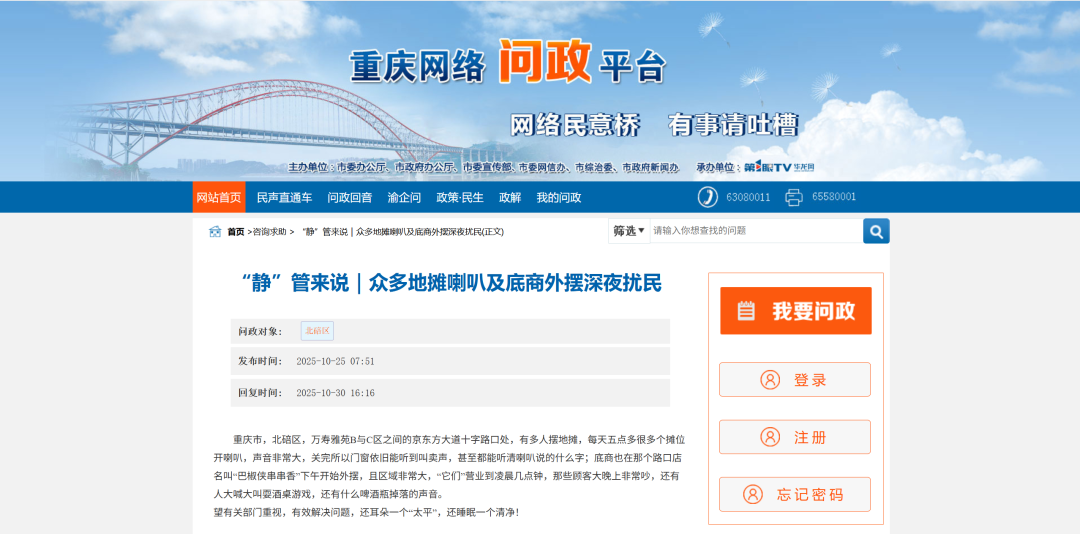The image size is (1080, 534).
Task: Go to 网站首页 tab
Action: [219, 197]
